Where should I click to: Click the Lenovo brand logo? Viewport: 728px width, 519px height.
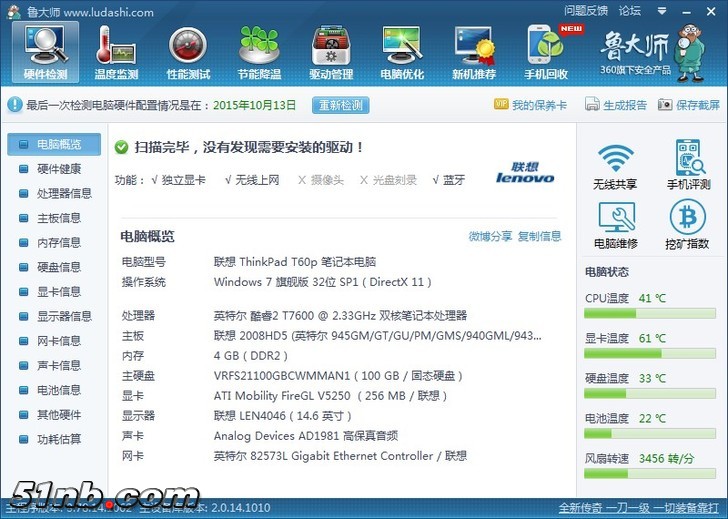(x=525, y=172)
